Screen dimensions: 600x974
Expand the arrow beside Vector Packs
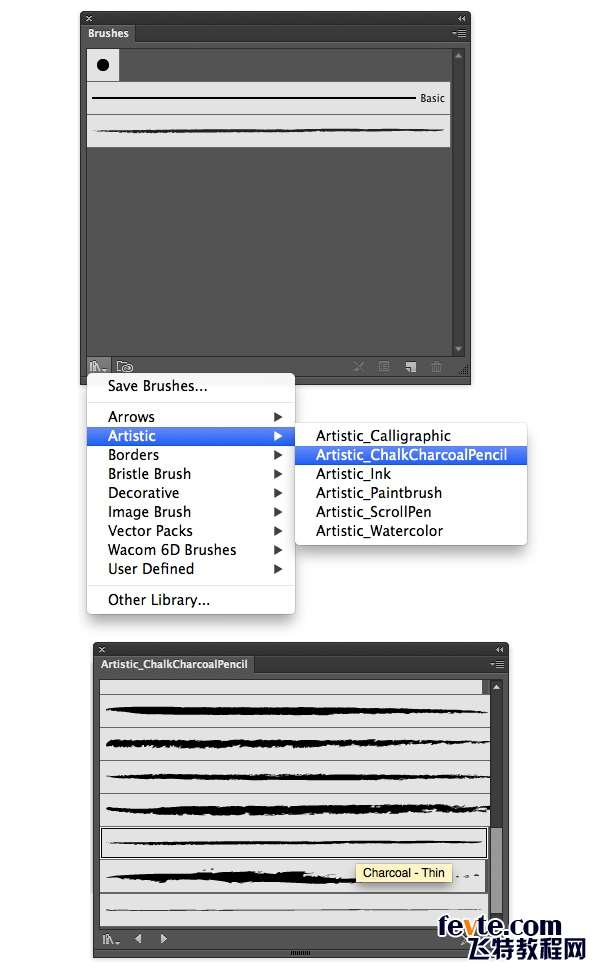278,531
